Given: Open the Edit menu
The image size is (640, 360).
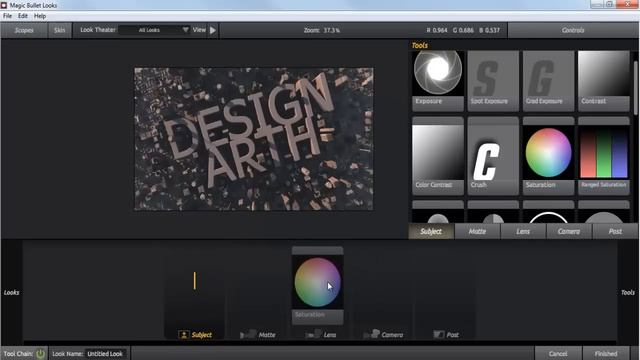Looking at the screenshot, I should [23, 16].
